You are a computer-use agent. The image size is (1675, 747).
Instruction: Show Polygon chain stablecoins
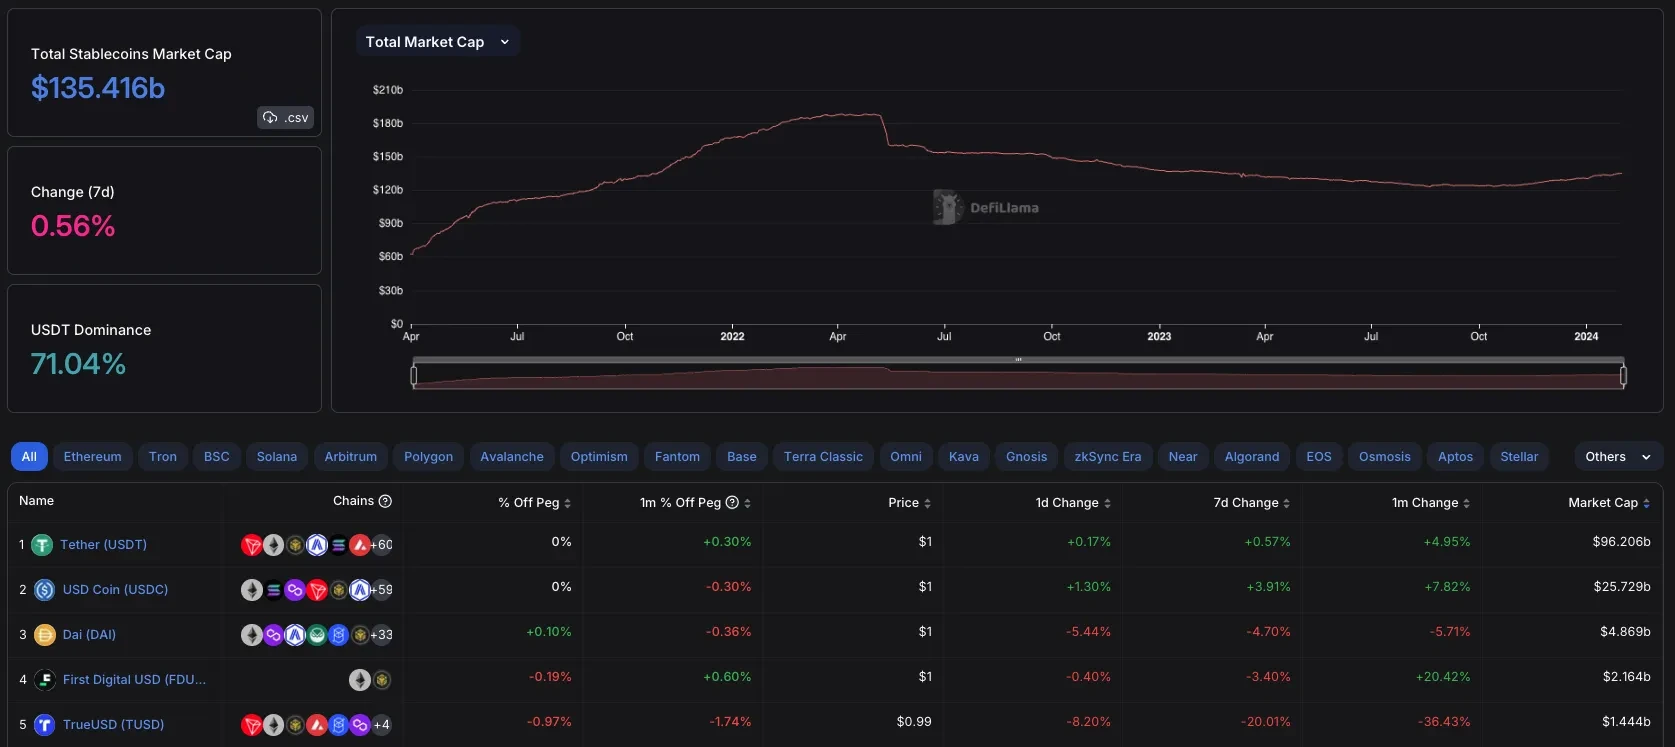click(x=429, y=457)
